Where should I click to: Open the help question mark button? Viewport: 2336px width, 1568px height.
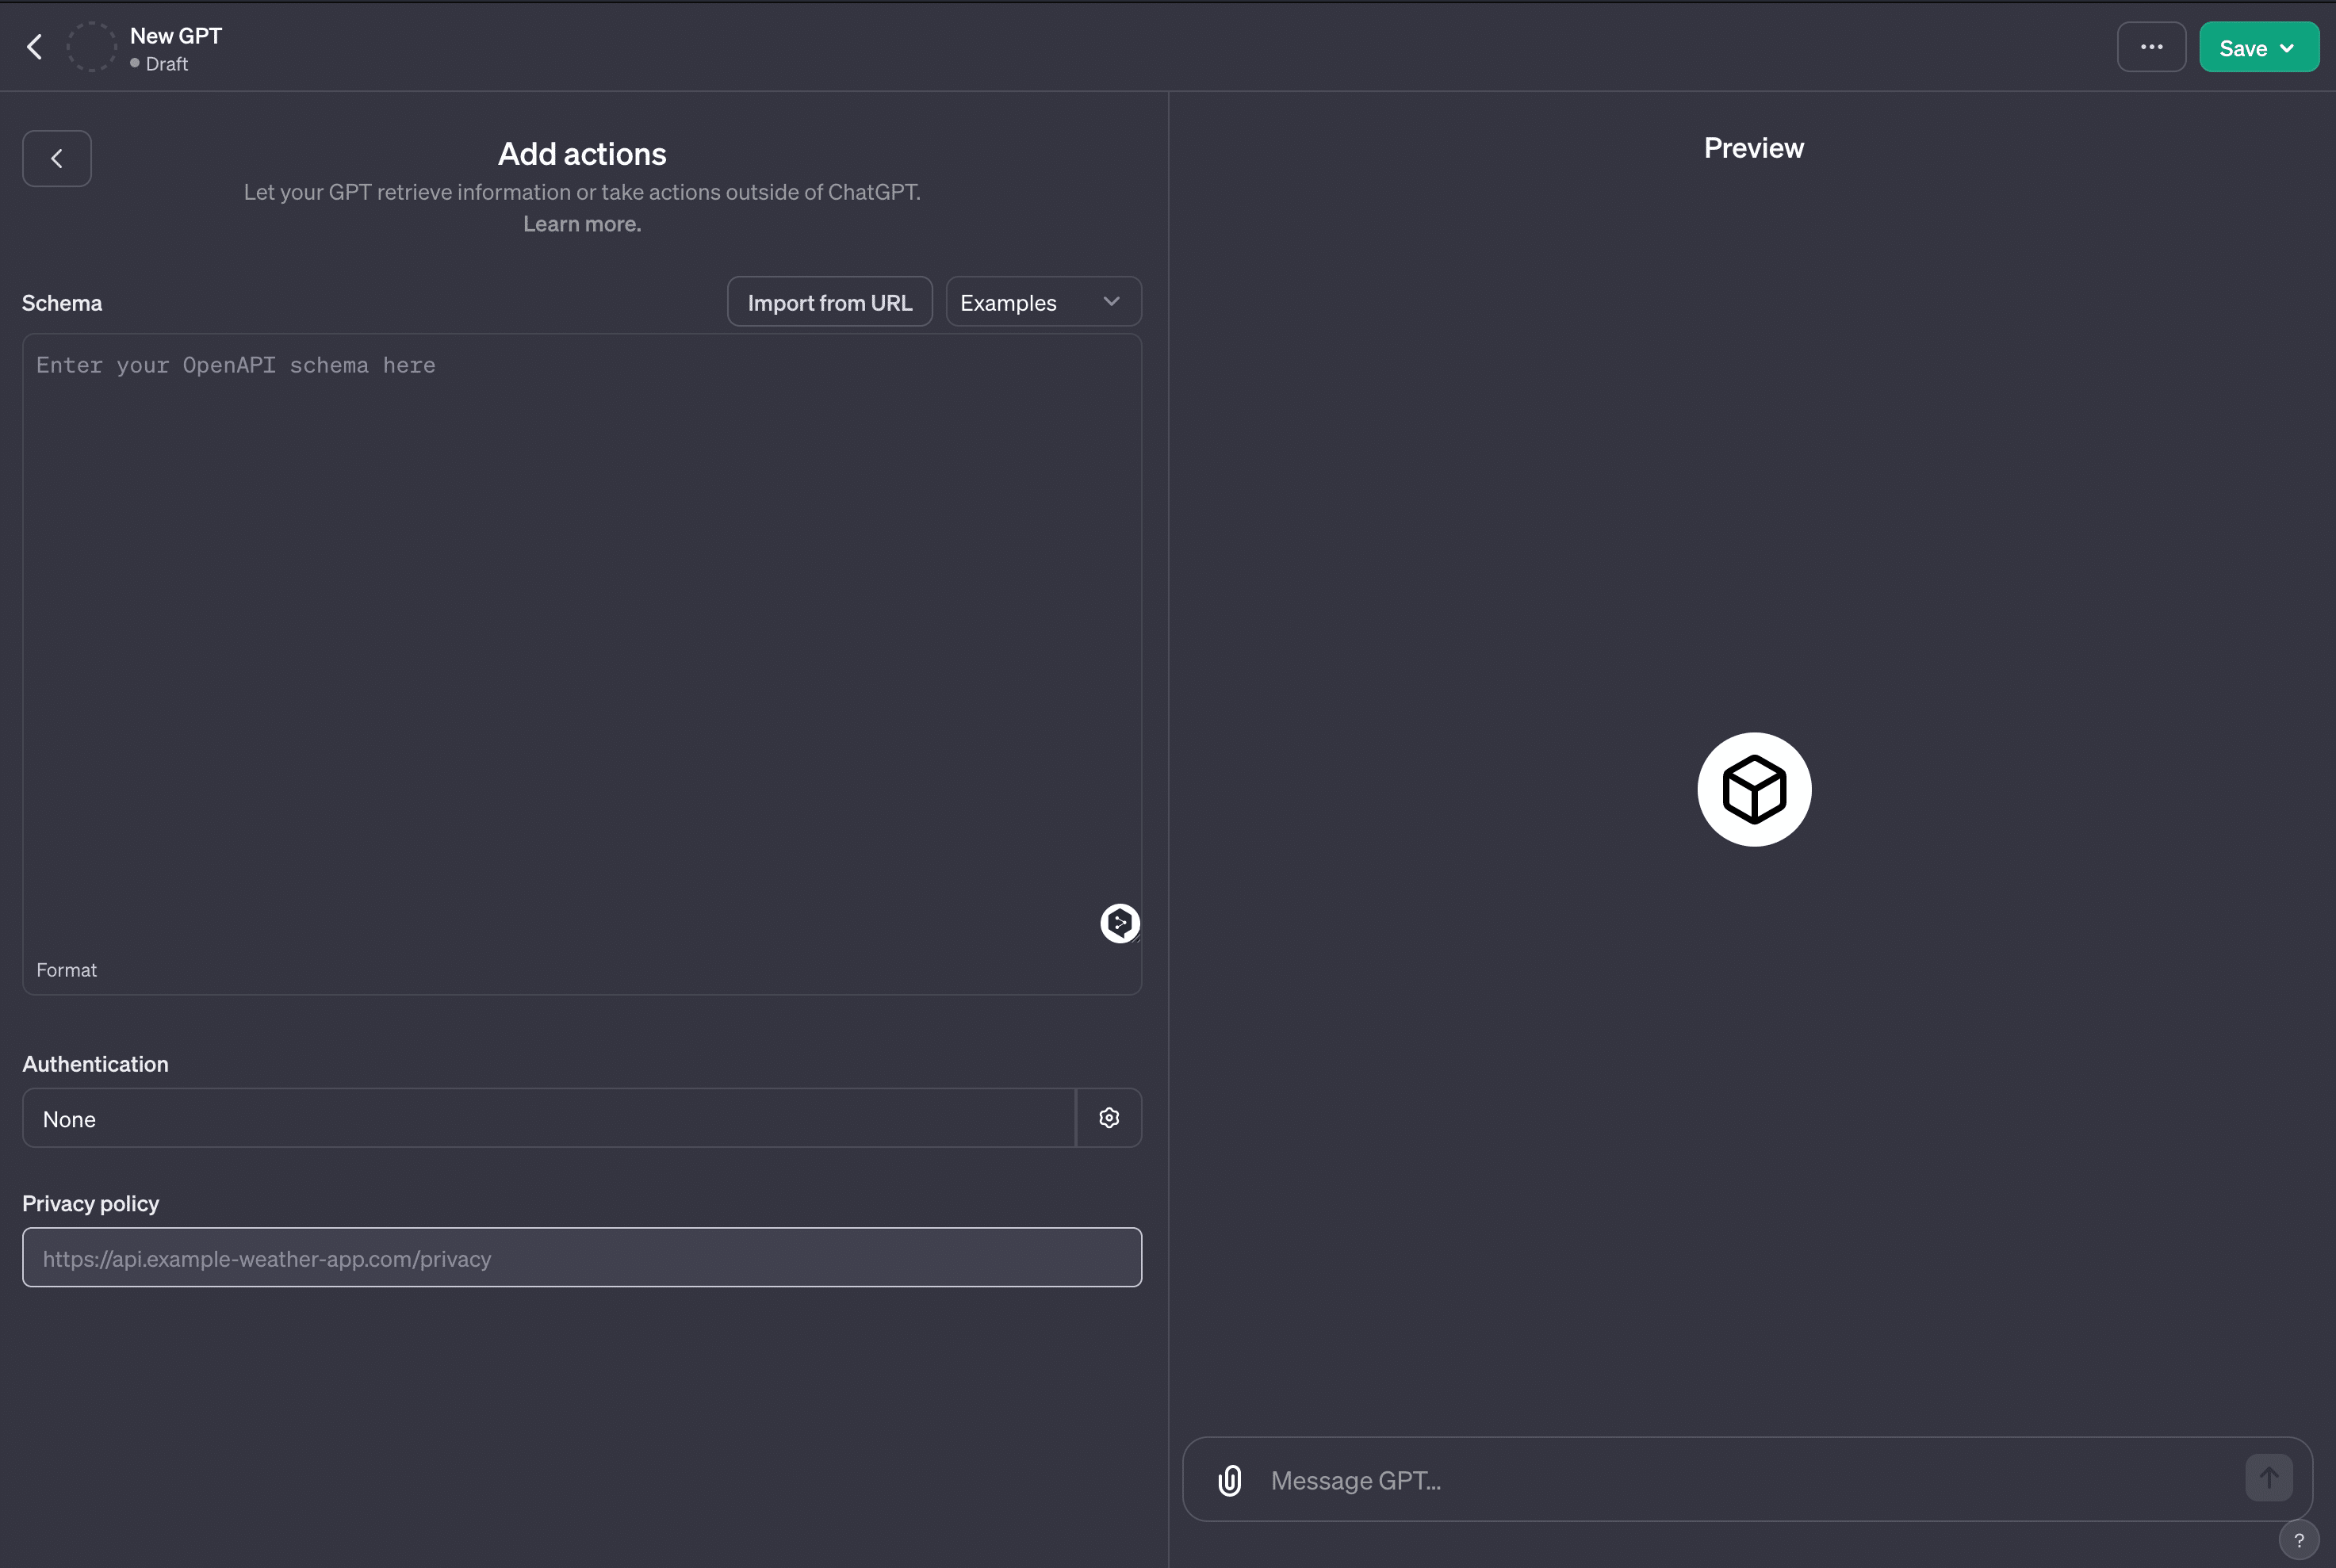point(2298,1540)
